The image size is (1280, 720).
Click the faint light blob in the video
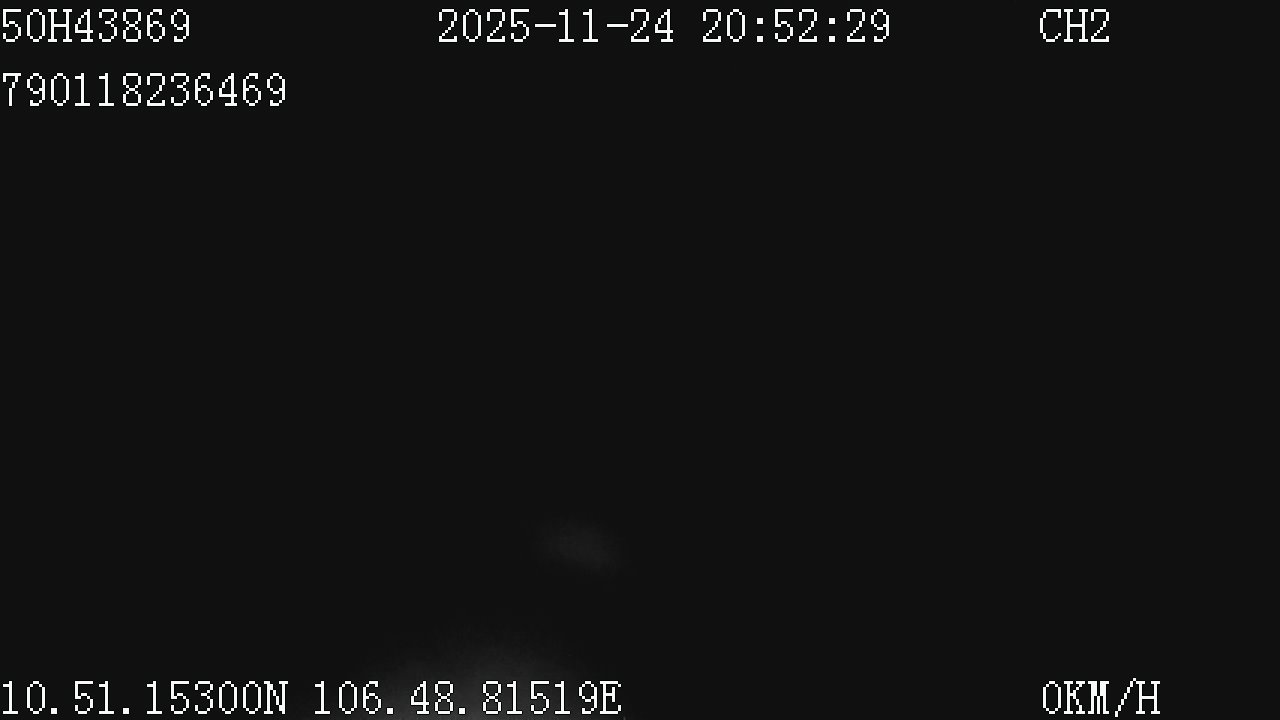pos(582,546)
